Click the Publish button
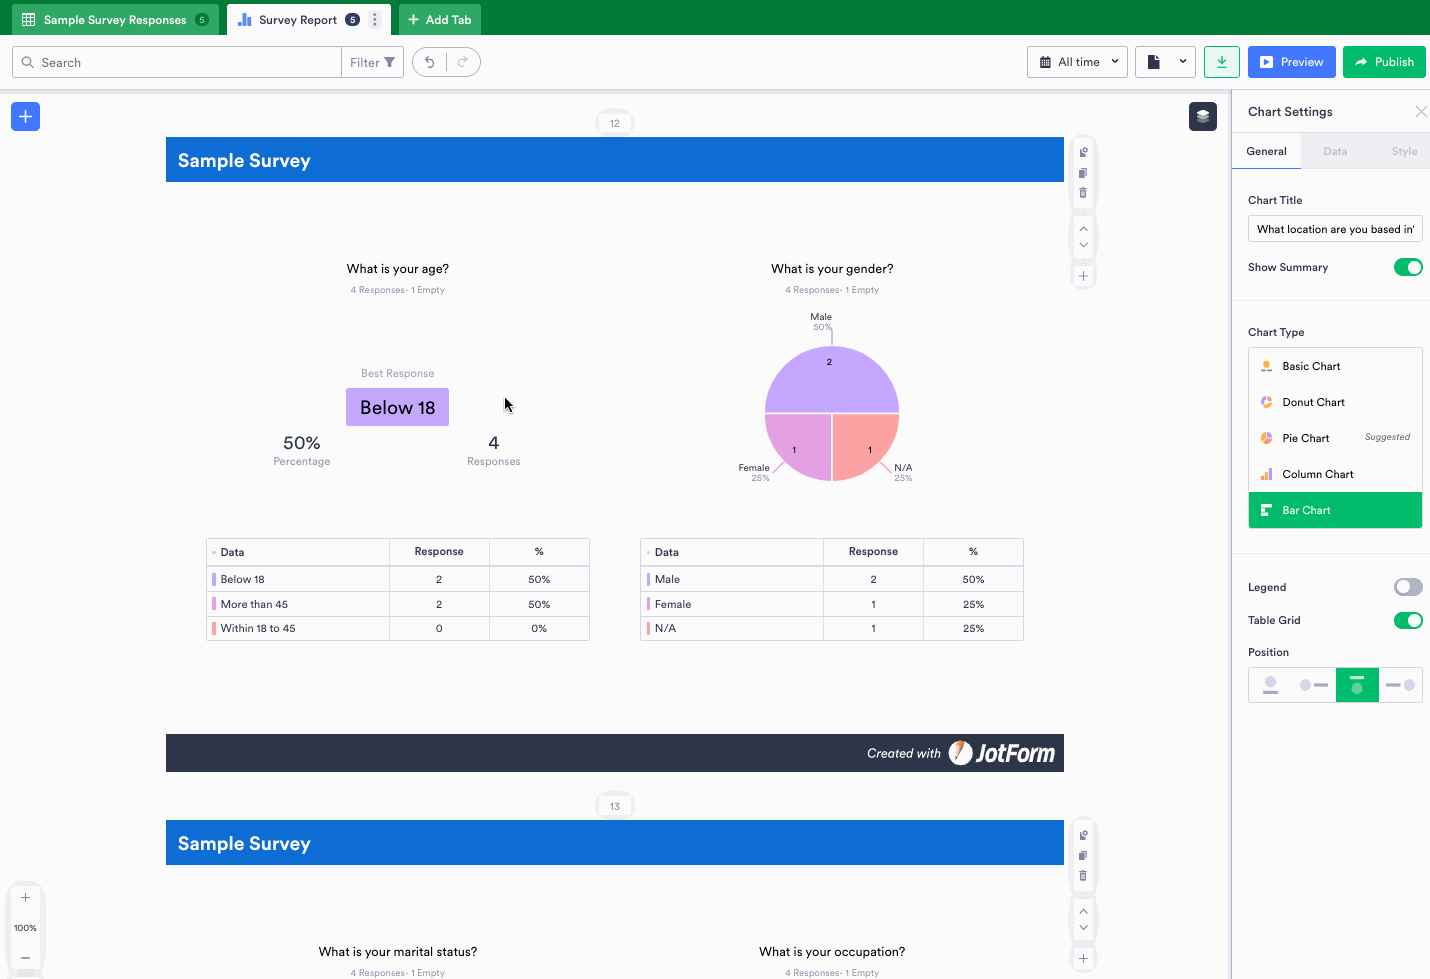This screenshot has width=1430, height=979. (1383, 62)
